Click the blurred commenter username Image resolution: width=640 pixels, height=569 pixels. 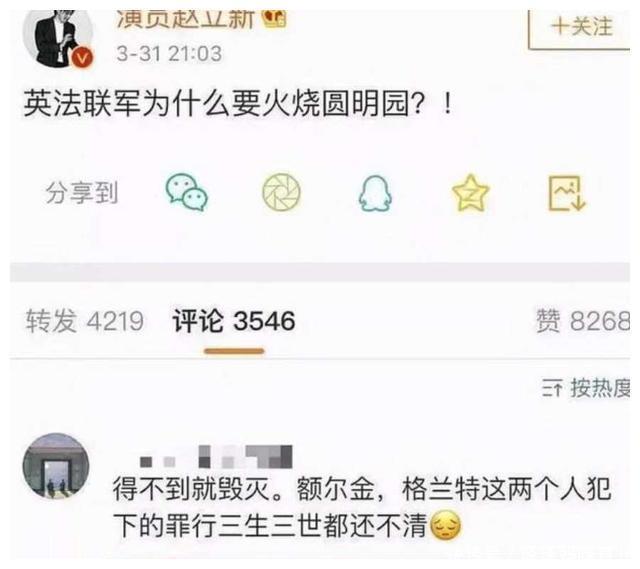click(x=216, y=456)
